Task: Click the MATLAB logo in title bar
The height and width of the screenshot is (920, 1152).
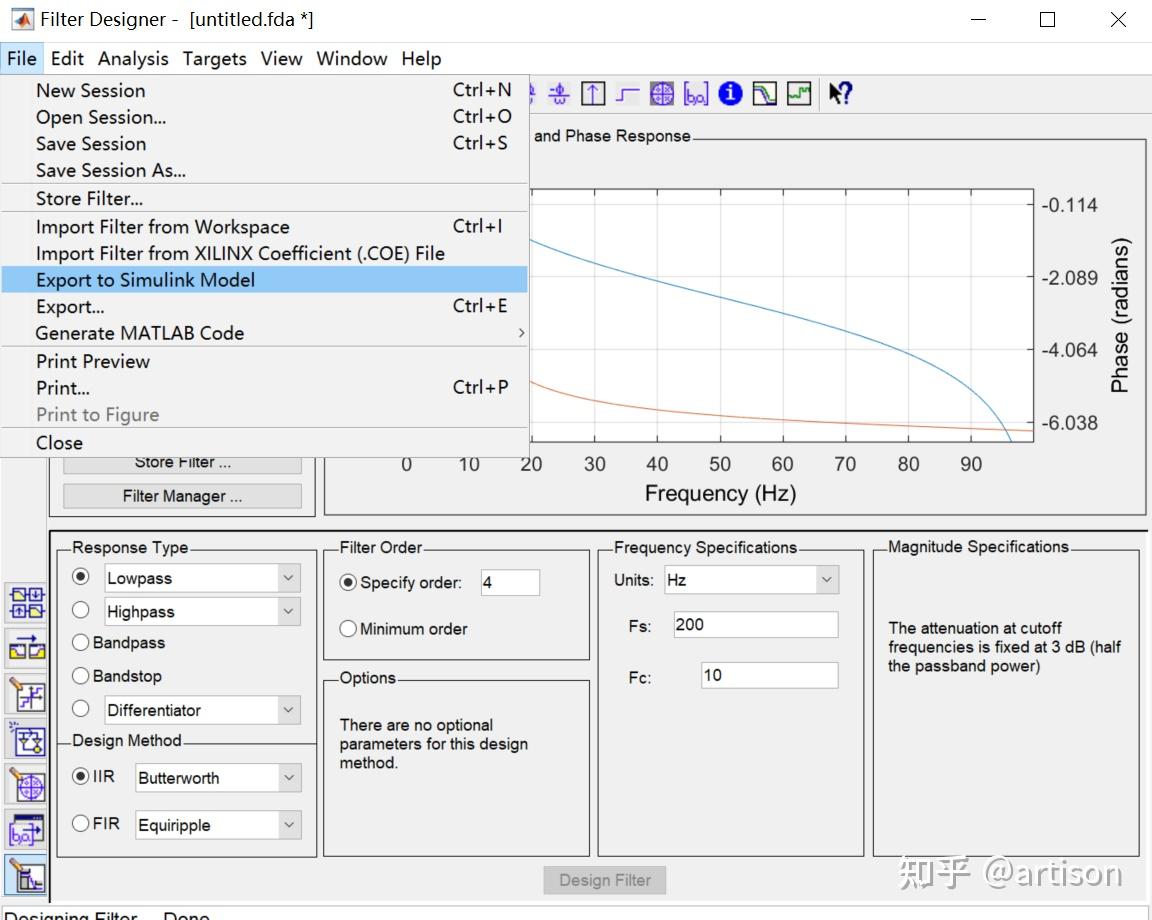Action: pyautogui.click(x=22, y=19)
